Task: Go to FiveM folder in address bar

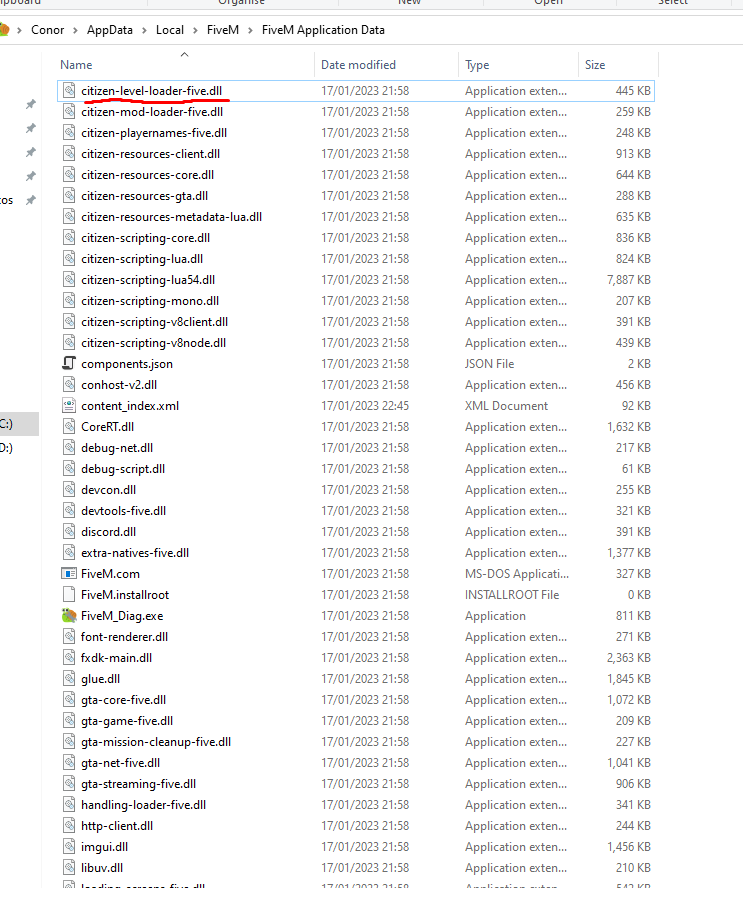Action: pos(222,30)
